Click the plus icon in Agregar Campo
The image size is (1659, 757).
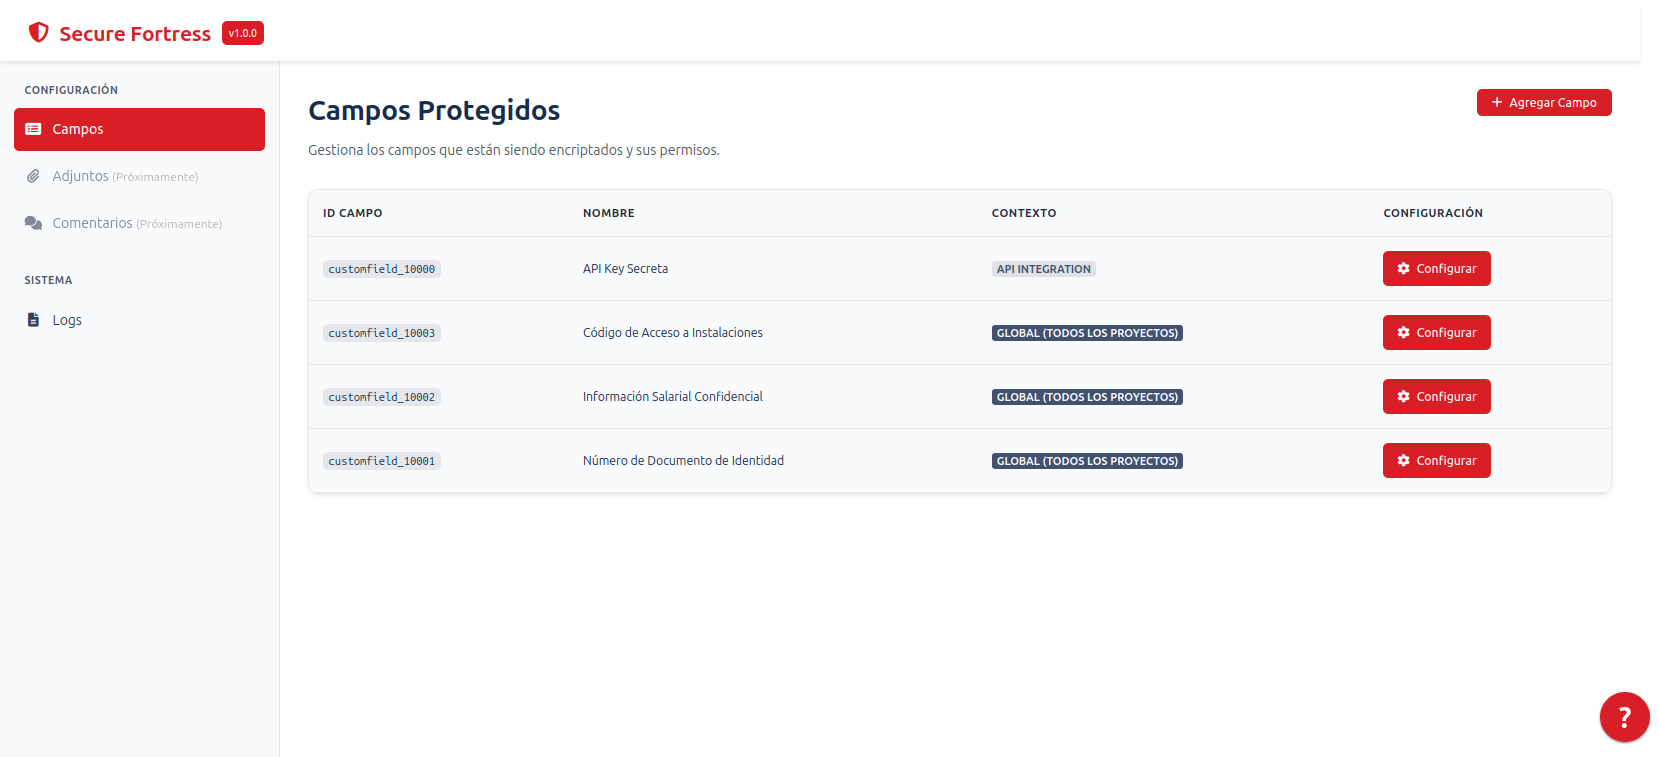pos(1497,102)
